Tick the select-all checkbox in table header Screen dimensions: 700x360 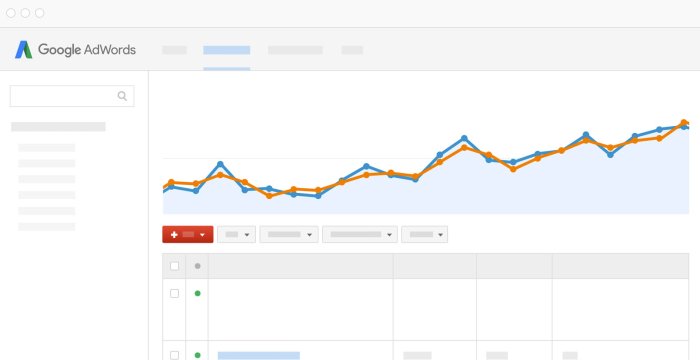[175, 266]
